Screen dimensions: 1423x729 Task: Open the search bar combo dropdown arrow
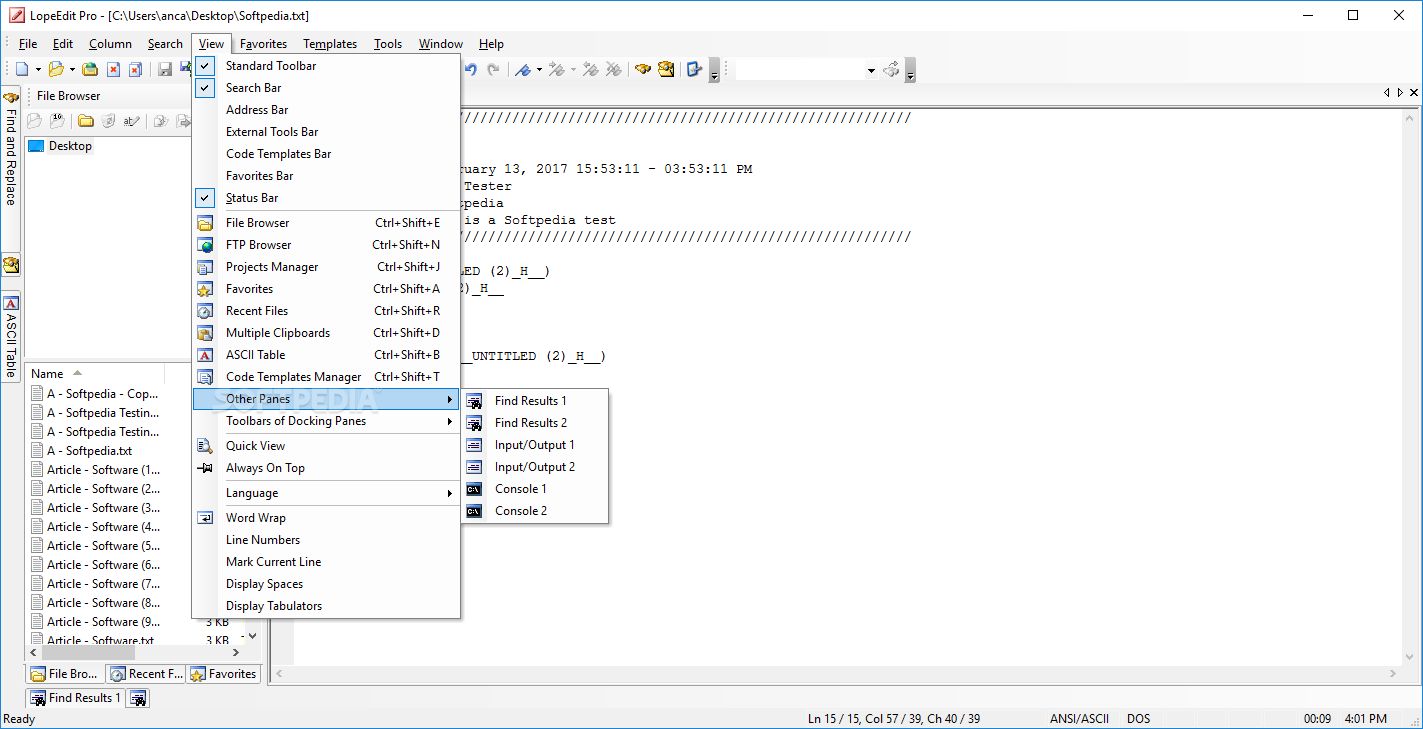coord(871,70)
